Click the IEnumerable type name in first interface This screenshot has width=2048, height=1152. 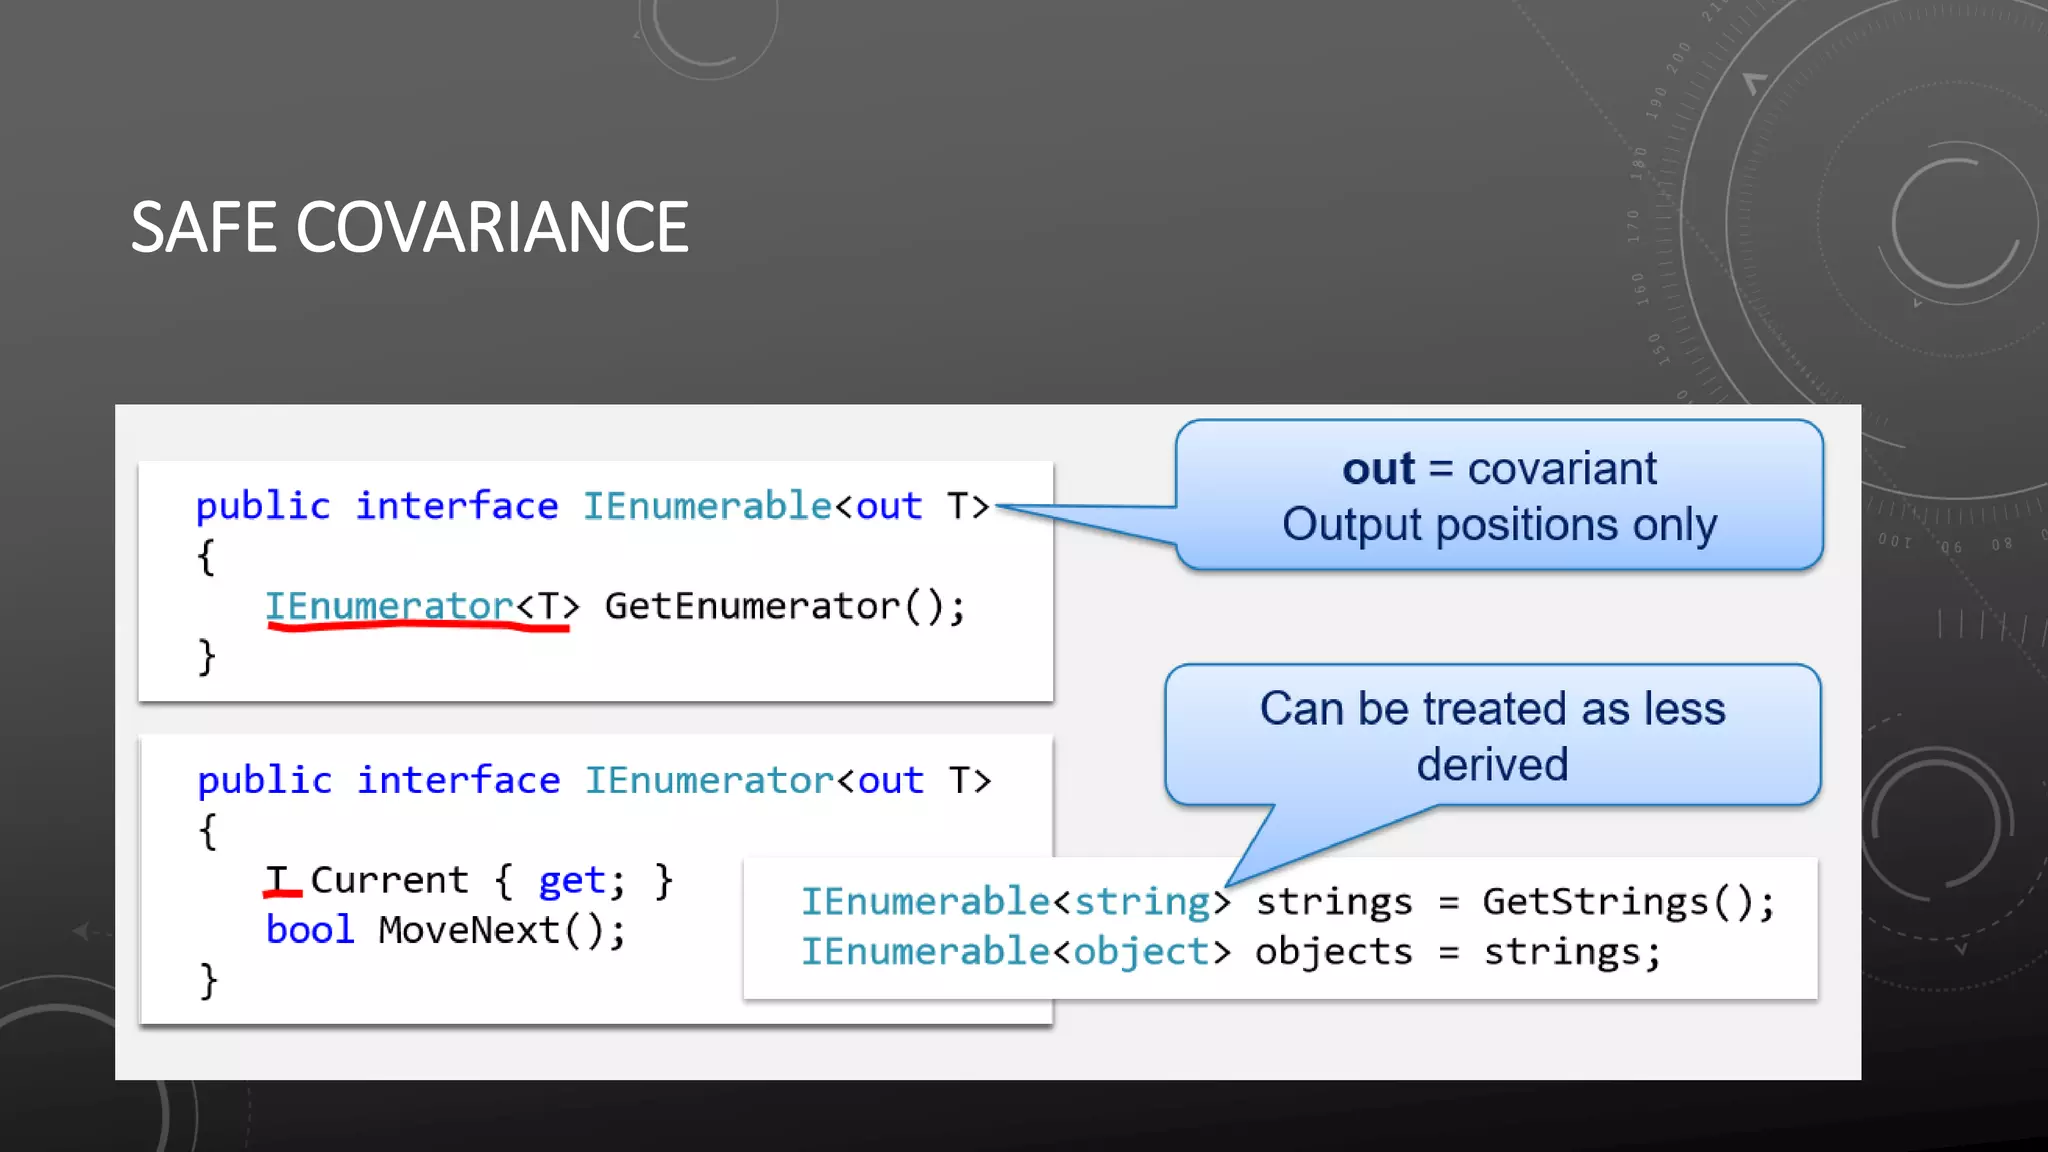point(706,506)
